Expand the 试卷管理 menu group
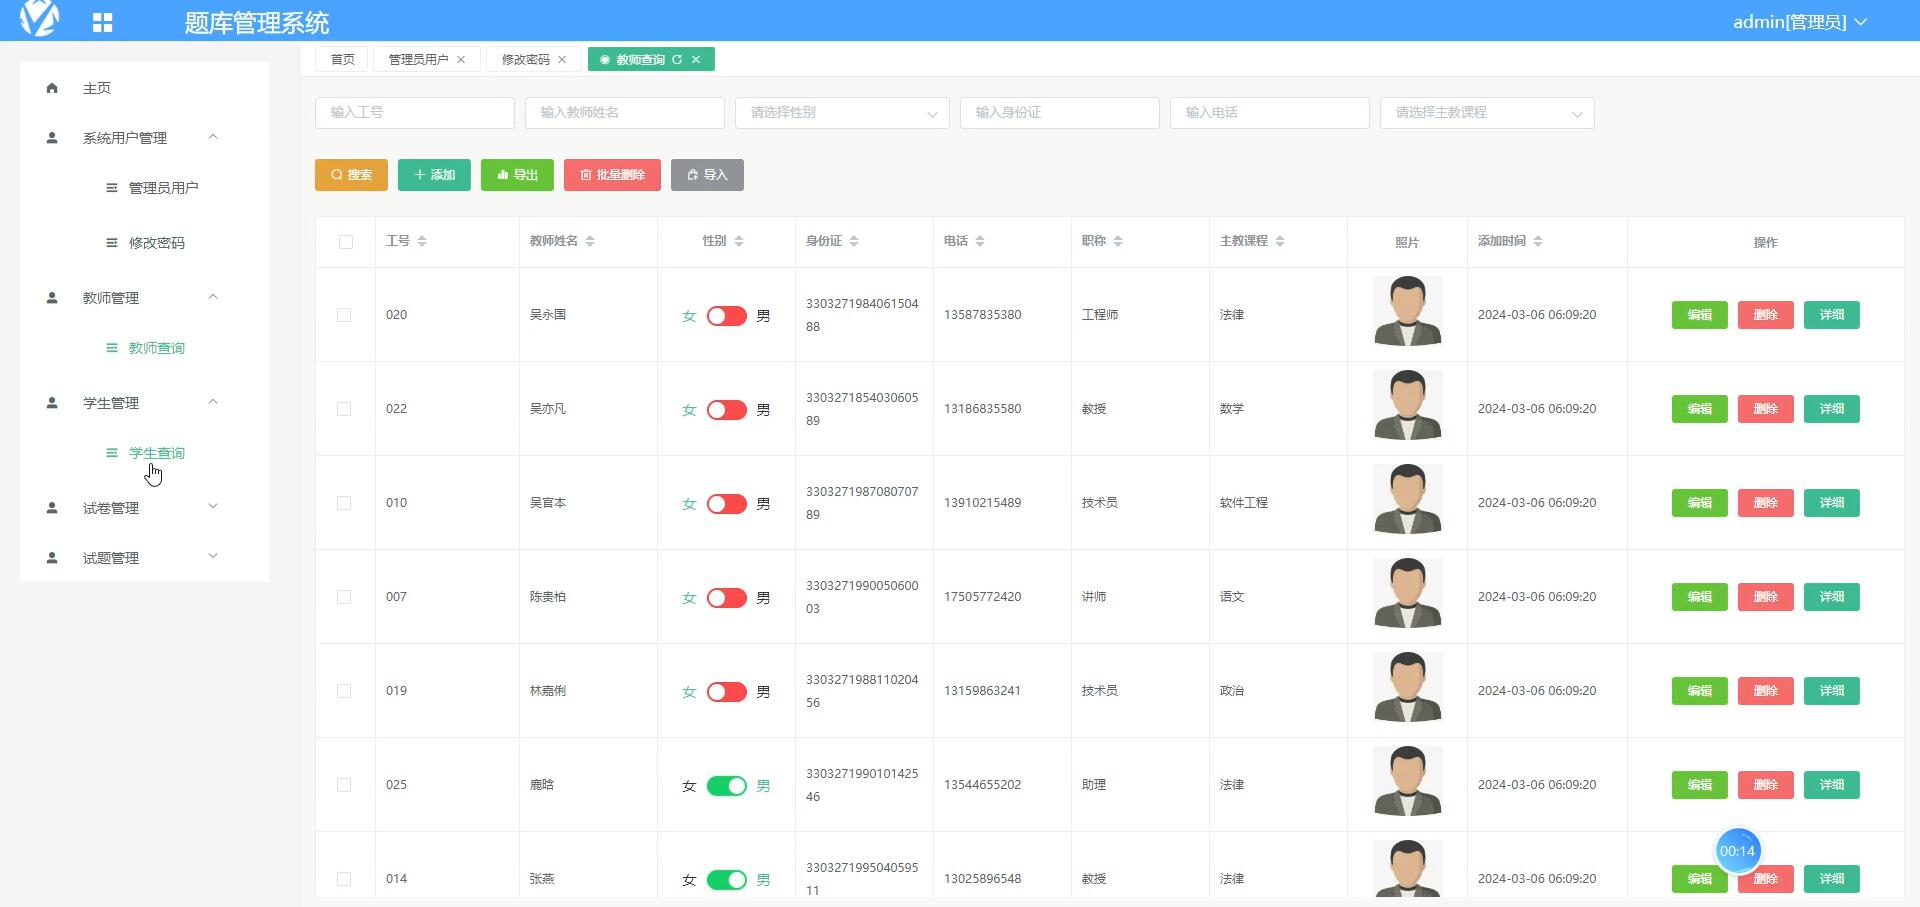This screenshot has width=1920, height=907. click(213, 507)
